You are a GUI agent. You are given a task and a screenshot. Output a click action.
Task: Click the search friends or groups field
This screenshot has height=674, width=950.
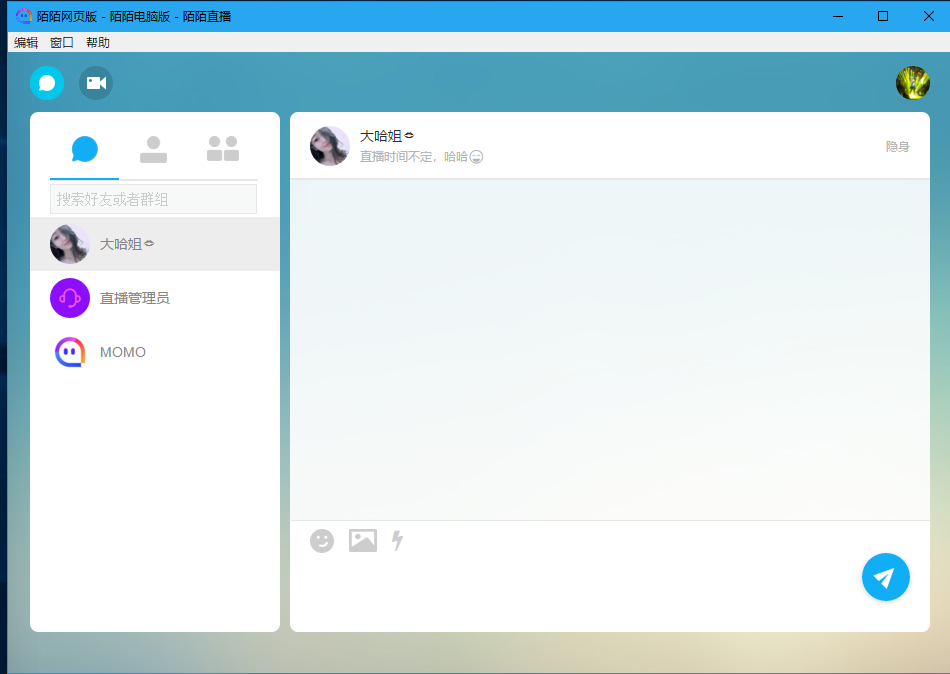pyautogui.click(x=153, y=198)
